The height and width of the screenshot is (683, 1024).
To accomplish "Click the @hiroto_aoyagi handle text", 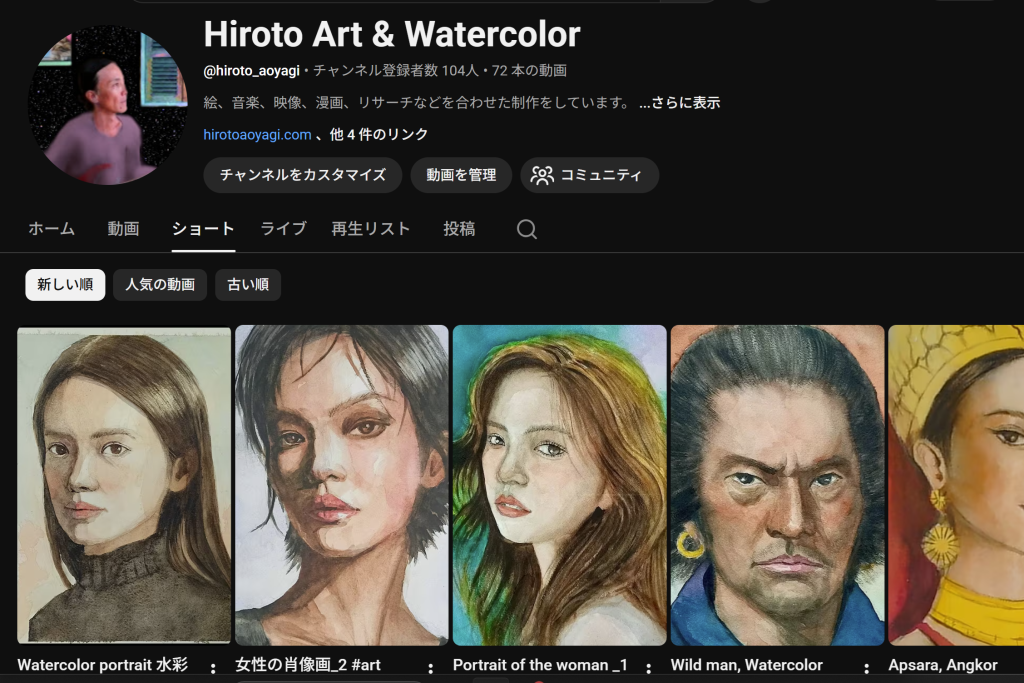I will [x=251, y=71].
